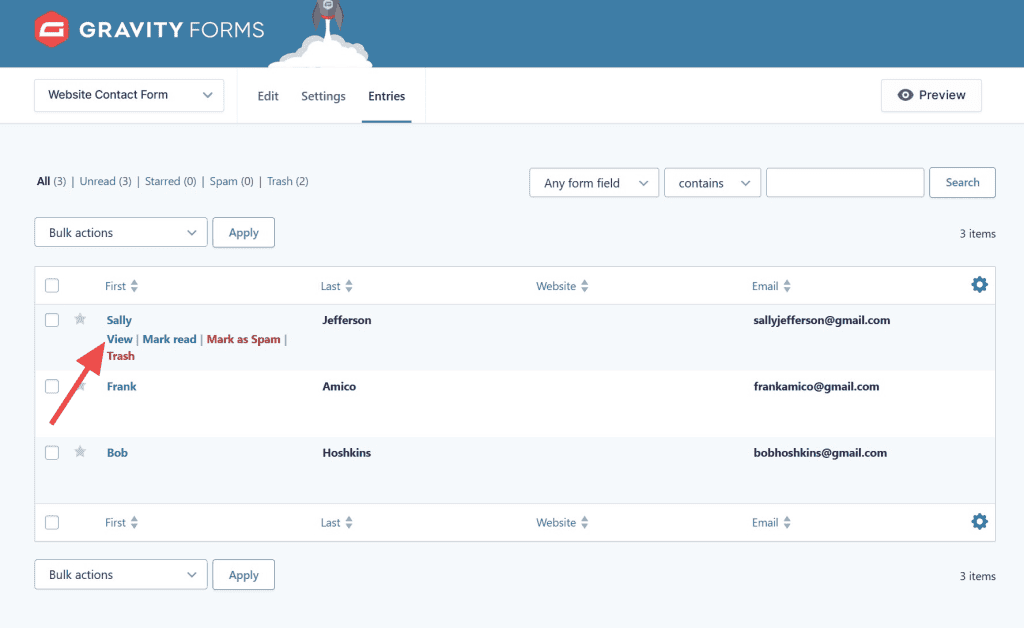The width and height of the screenshot is (1024, 628).
Task: Switch to the Entries tab
Action: tap(387, 96)
